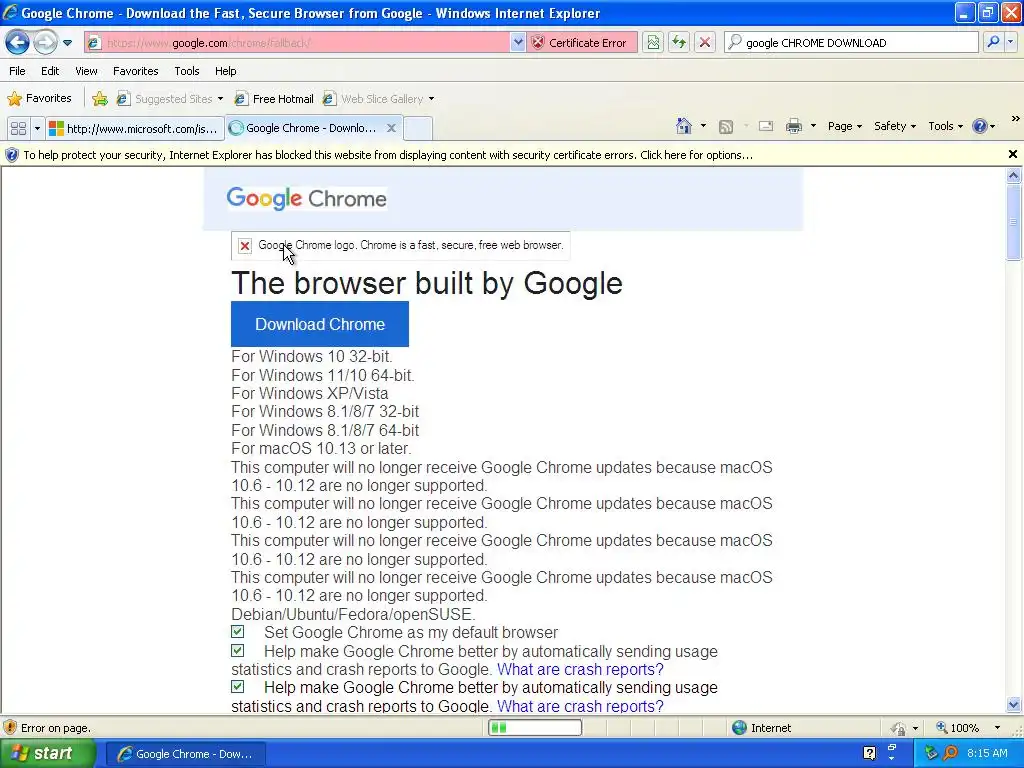Print the page with printer icon
1024x768 pixels.
(793, 126)
